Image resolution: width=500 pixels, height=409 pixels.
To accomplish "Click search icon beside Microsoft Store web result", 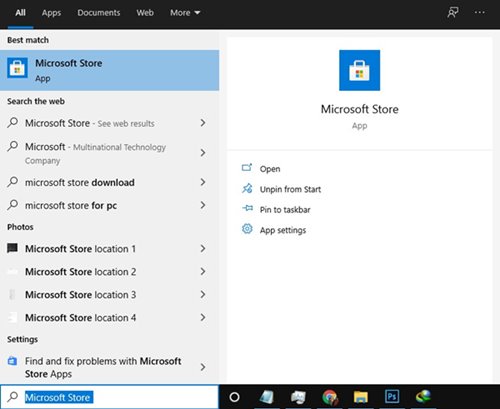I will tap(13, 122).
